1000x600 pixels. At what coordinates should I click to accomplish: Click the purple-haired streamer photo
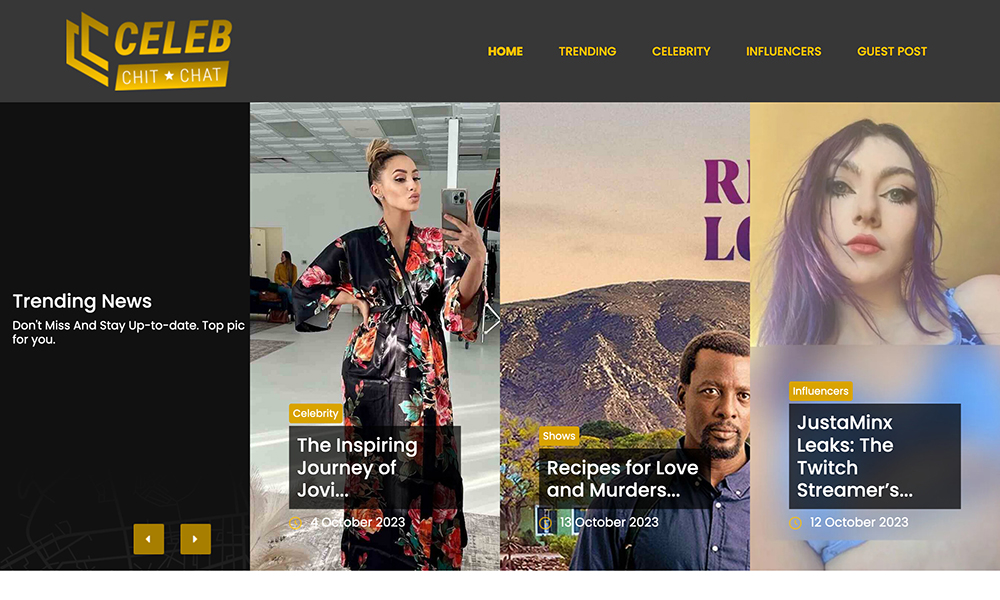click(875, 224)
